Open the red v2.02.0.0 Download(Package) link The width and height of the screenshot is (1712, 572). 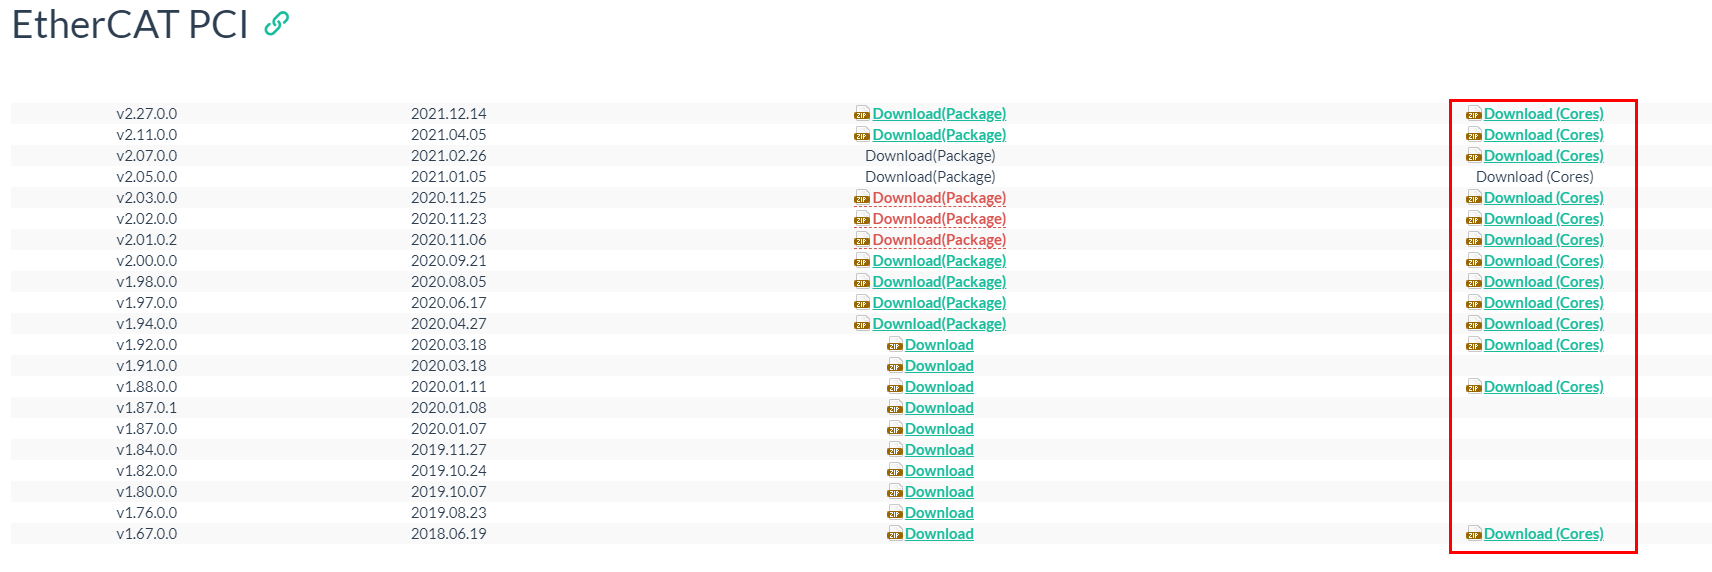coord(938,219)
